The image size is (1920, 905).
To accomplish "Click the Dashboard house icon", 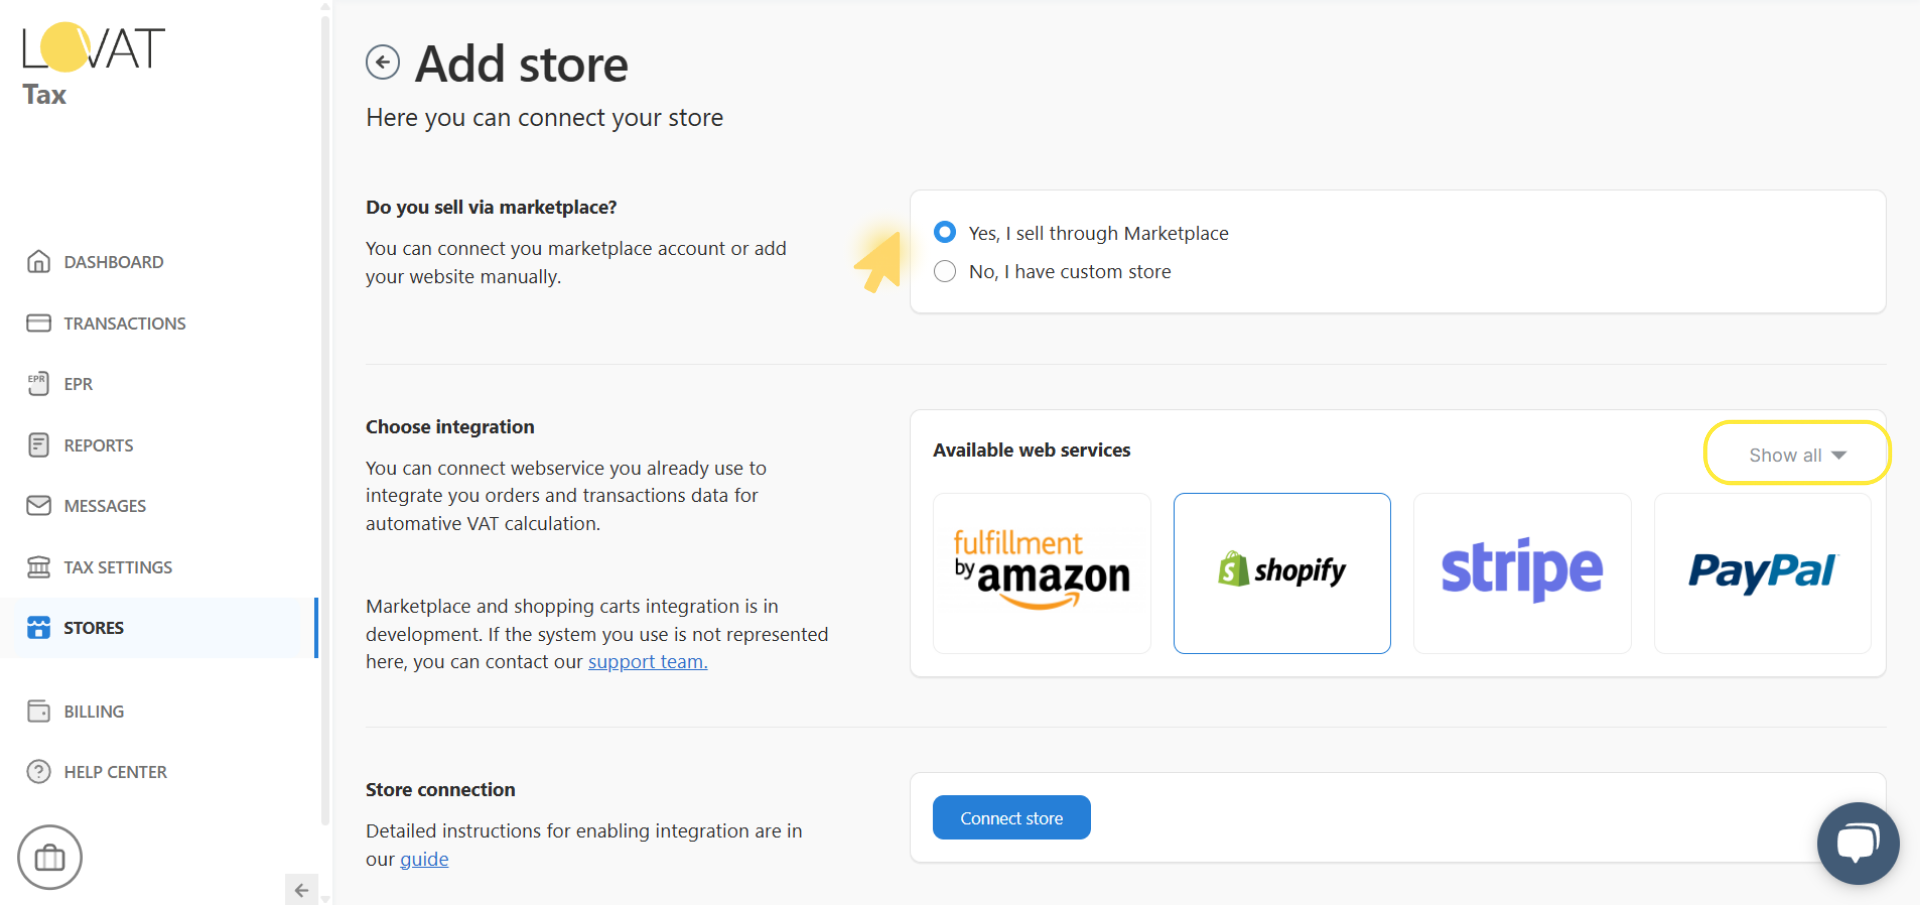I will coord(38,262).
